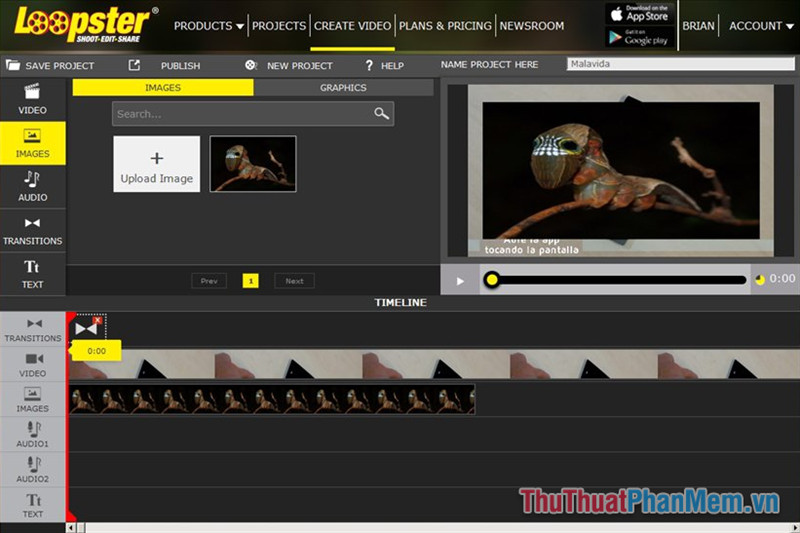Remove transition with the red X
Screen dimensions: 800x533
tap(98, 320)
